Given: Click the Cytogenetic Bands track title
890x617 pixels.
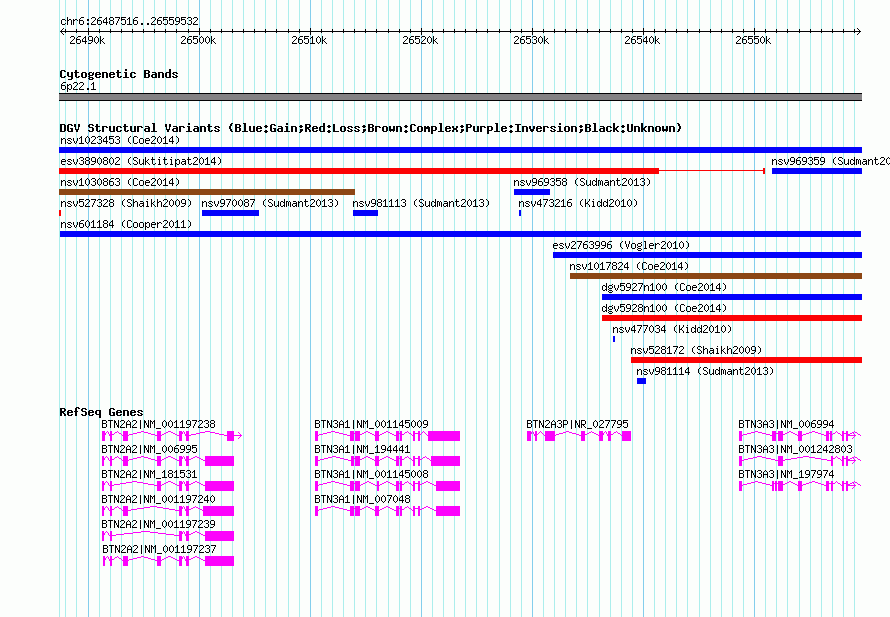Looking at the screenshot, I should pyautogui.click(x=119, y=74).
